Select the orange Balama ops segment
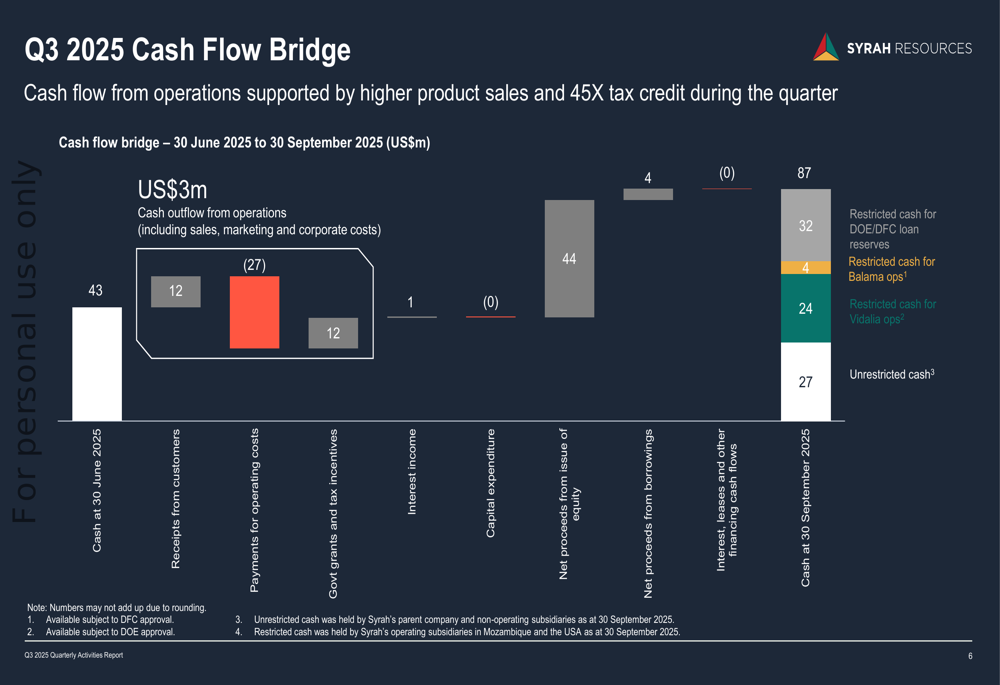The height and width of the screenshot is (685, 1000). pos(805,268)
